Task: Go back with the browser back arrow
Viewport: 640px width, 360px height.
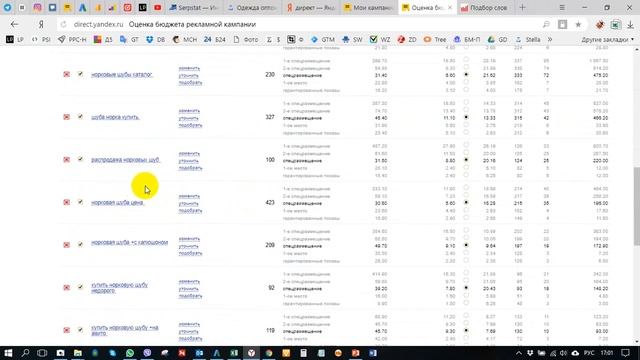Action: pos(15,24)
